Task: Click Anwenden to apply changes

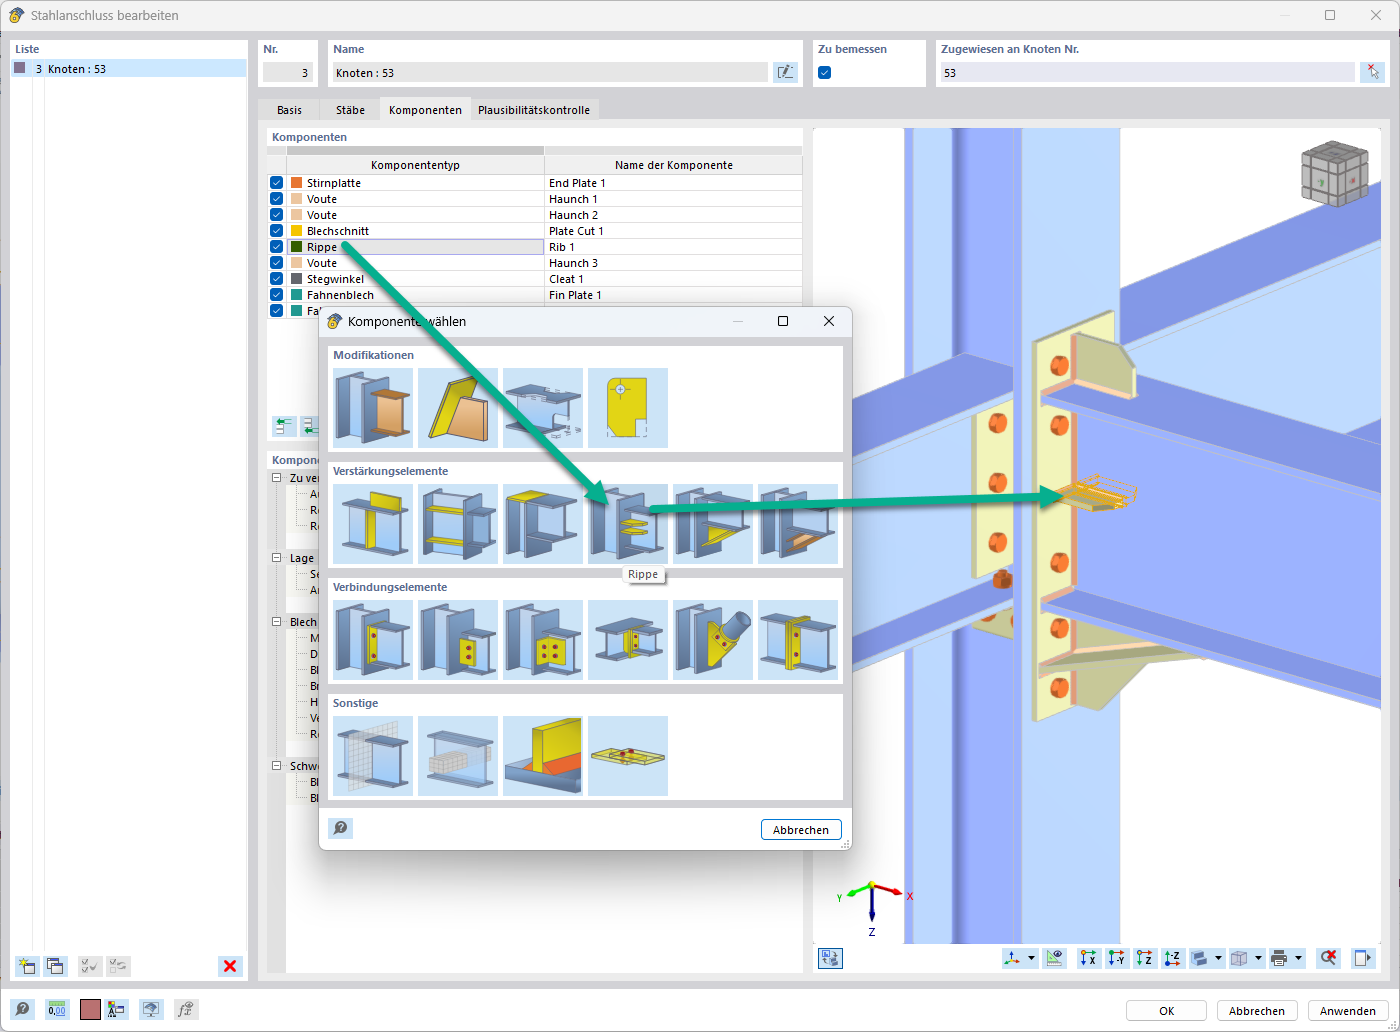Action: point(1347,1011)
